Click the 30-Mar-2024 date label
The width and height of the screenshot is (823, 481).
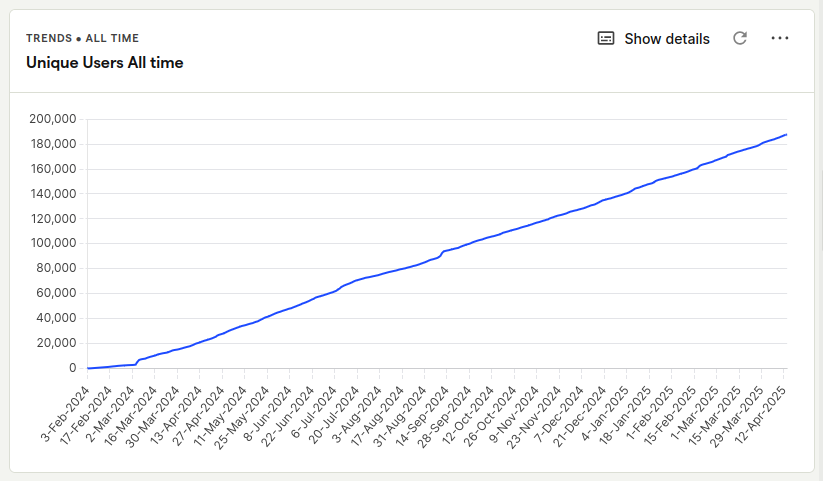tap(152, 416)
